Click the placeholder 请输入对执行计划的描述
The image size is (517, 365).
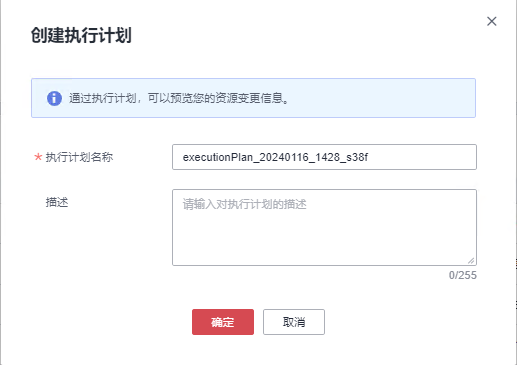pyautogui.click(x=244, y=204)
